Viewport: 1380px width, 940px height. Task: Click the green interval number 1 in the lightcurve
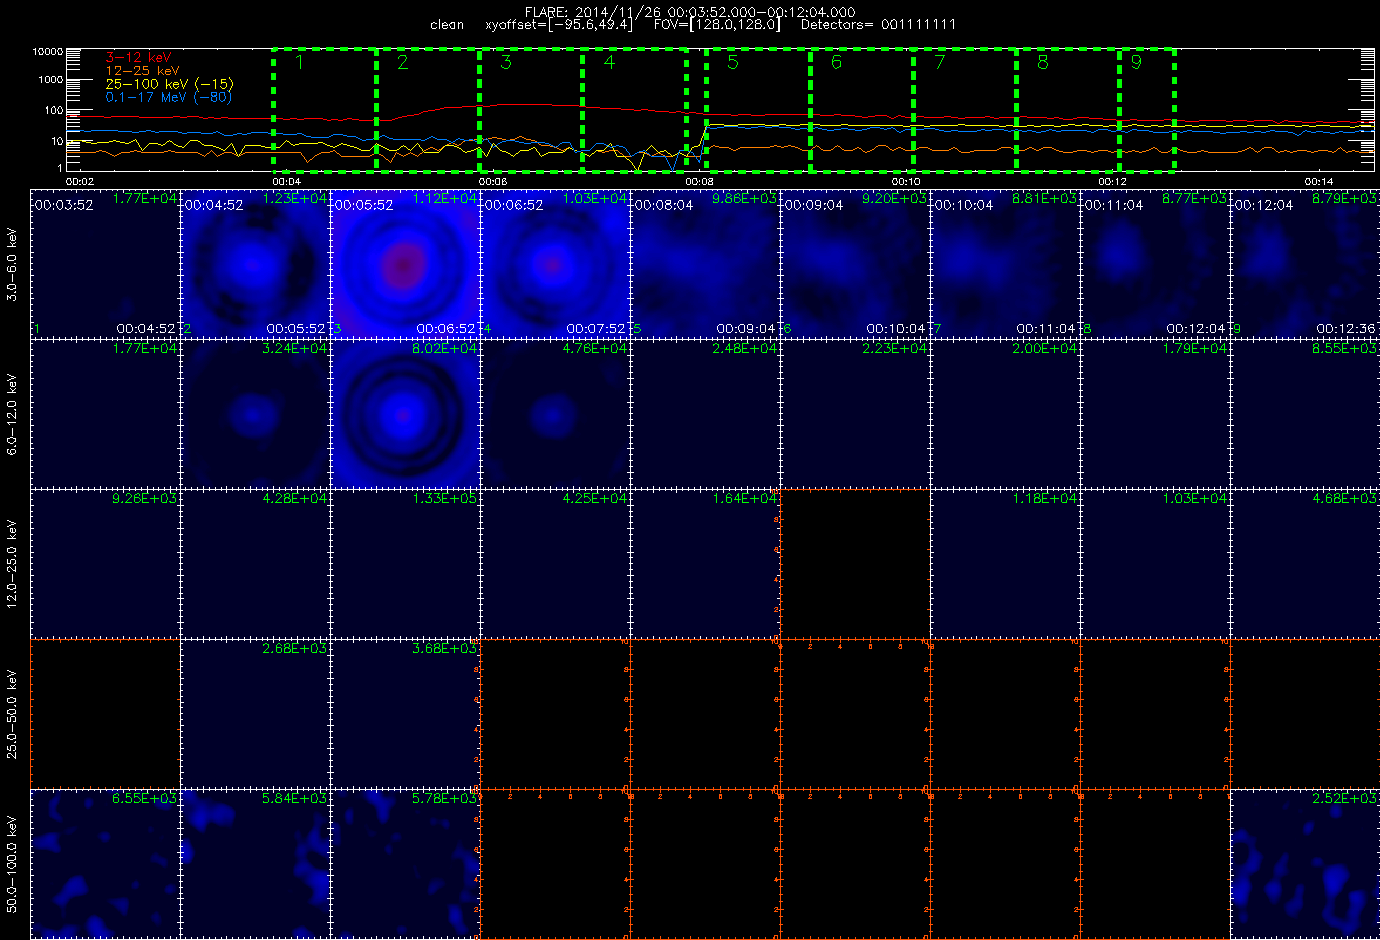[299, 62]
